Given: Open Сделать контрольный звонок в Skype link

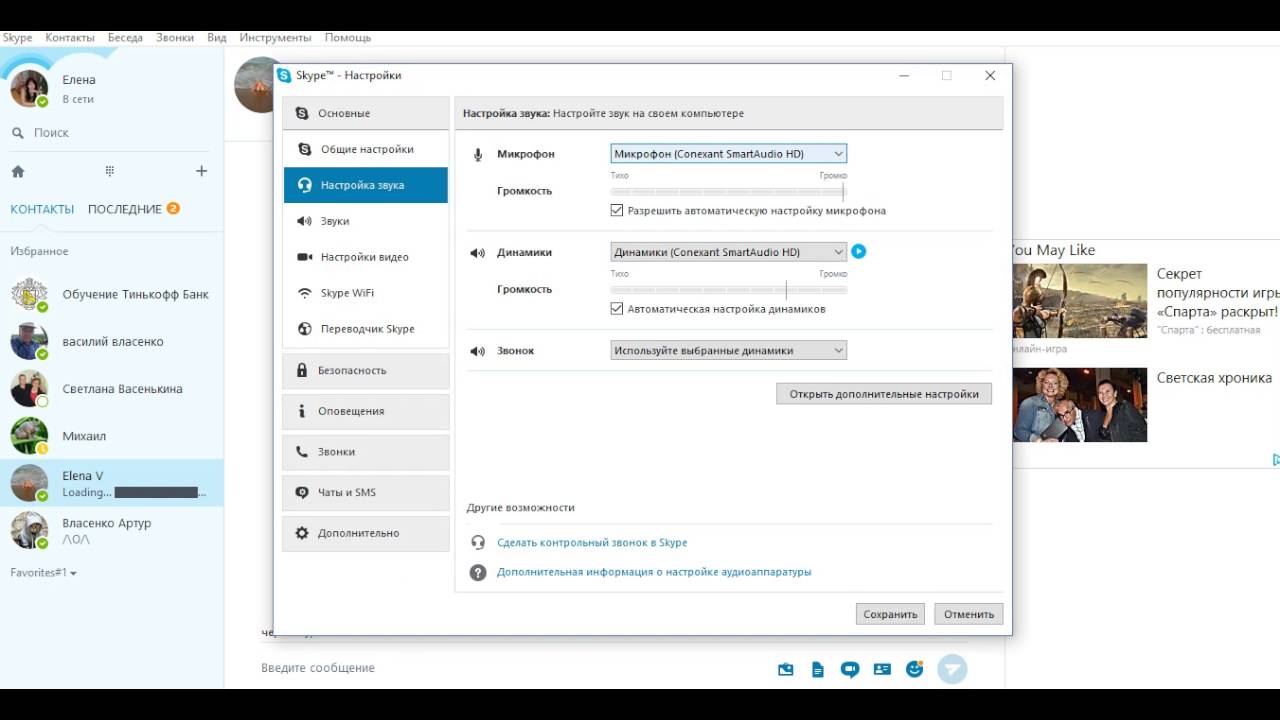Looking at the screenshot, I should (592, 542).
